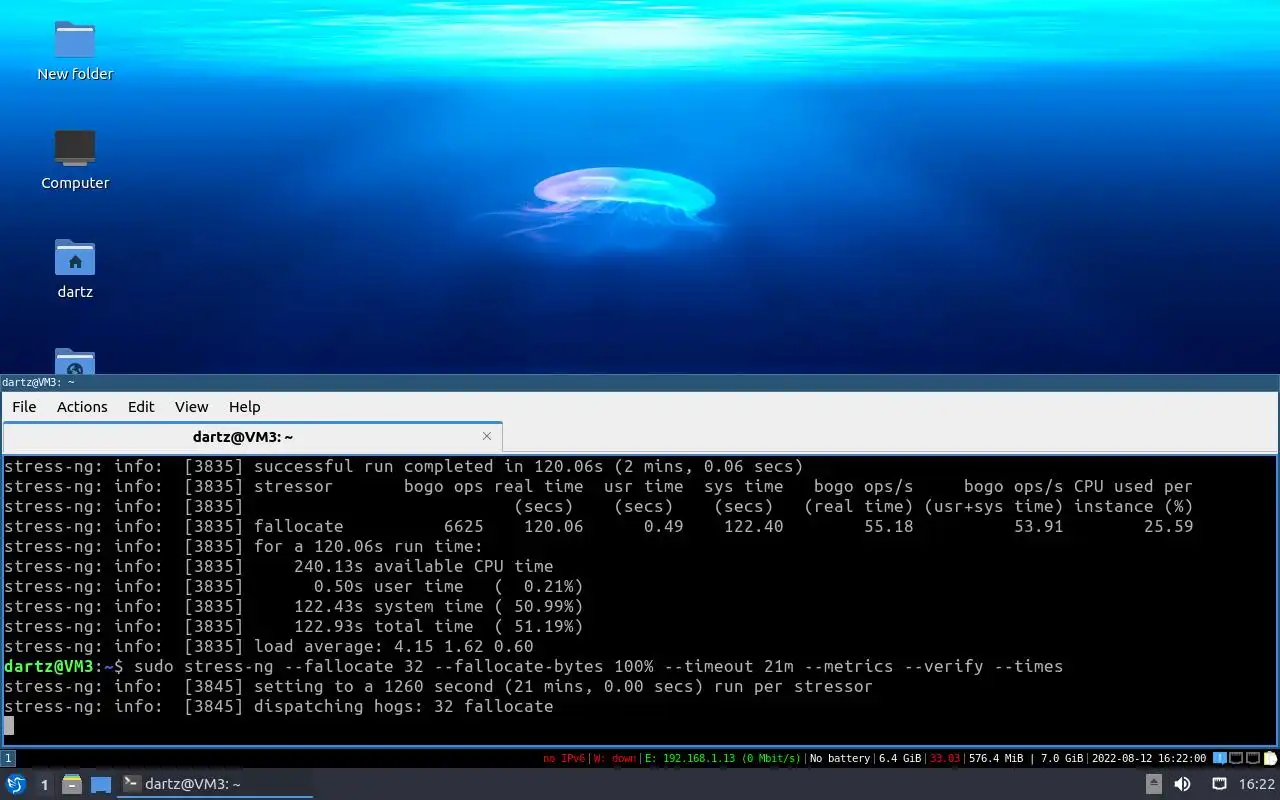Click workspace 1 button on the status bar
Screen dimensions: 1280x800
tap(8, 758)
